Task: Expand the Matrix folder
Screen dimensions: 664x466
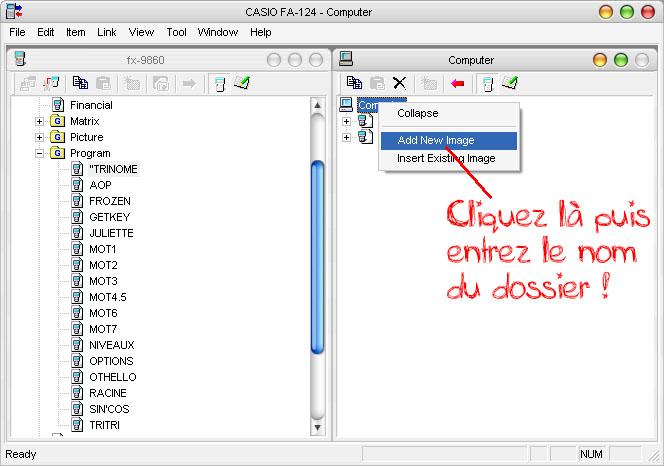Action: pos(40,121)
